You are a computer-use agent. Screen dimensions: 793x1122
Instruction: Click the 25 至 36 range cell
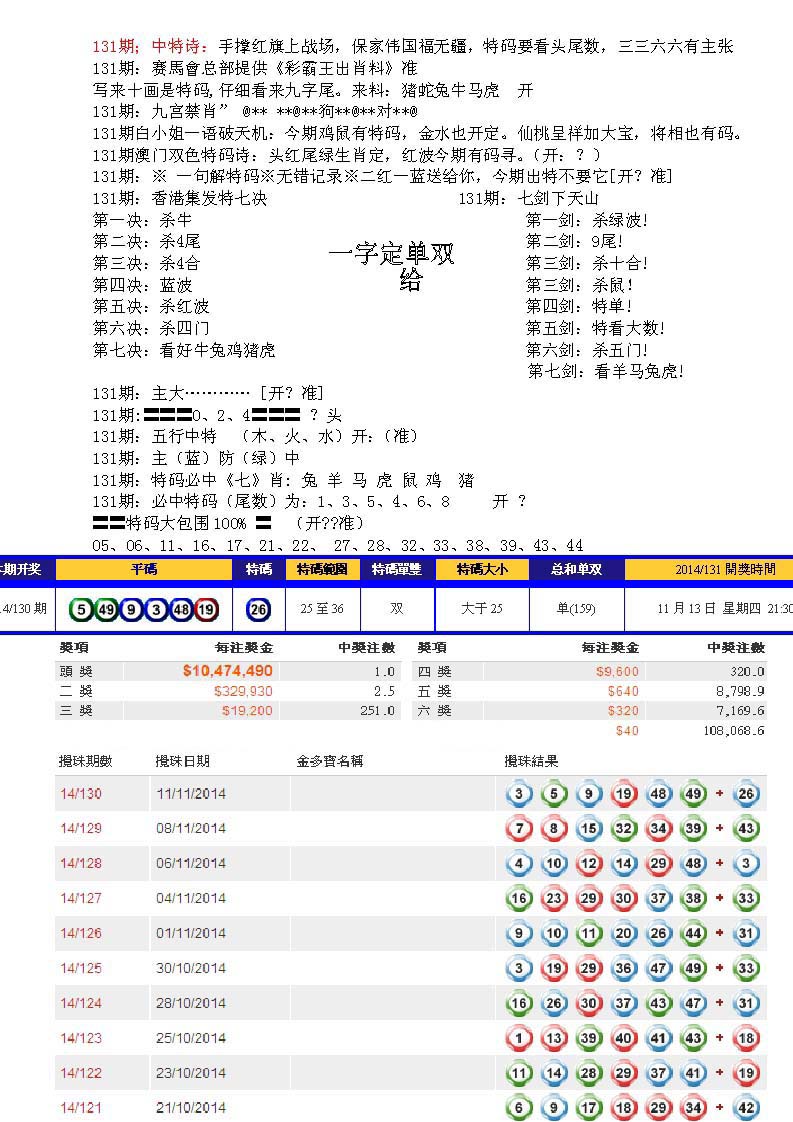tap(322, 609)
